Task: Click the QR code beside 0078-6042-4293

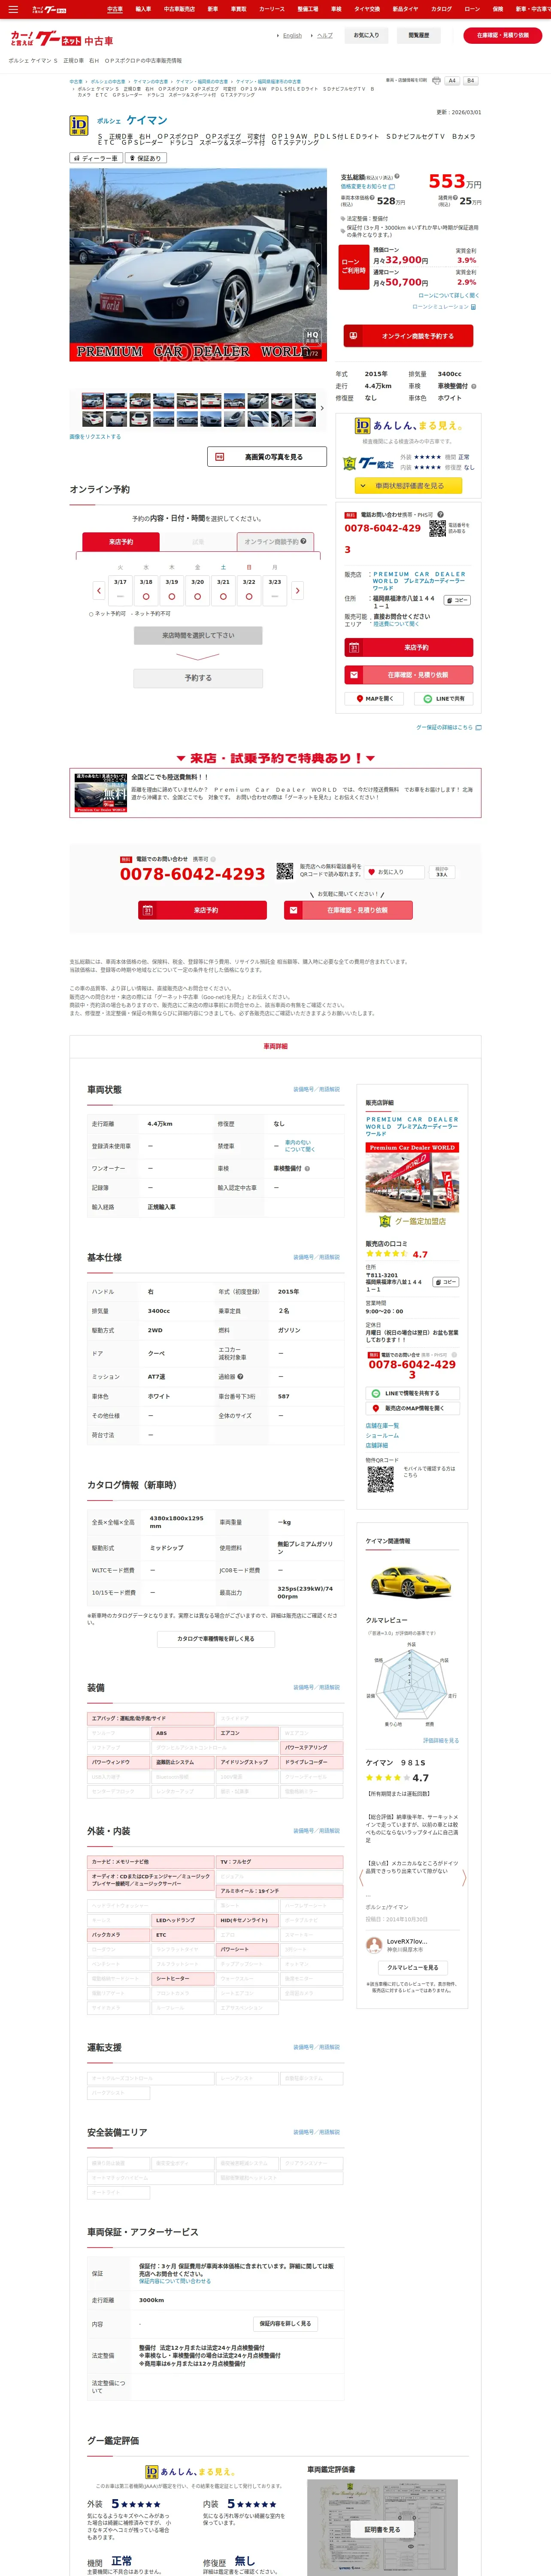Action: coord(284,872)
